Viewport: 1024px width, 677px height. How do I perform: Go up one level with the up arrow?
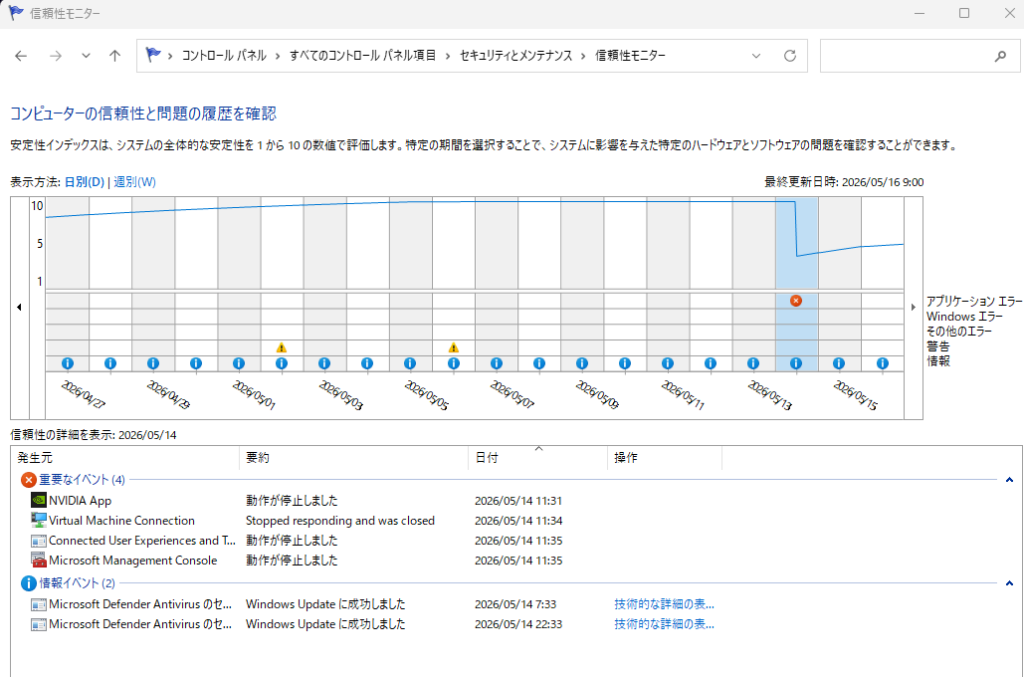(115, 56)
